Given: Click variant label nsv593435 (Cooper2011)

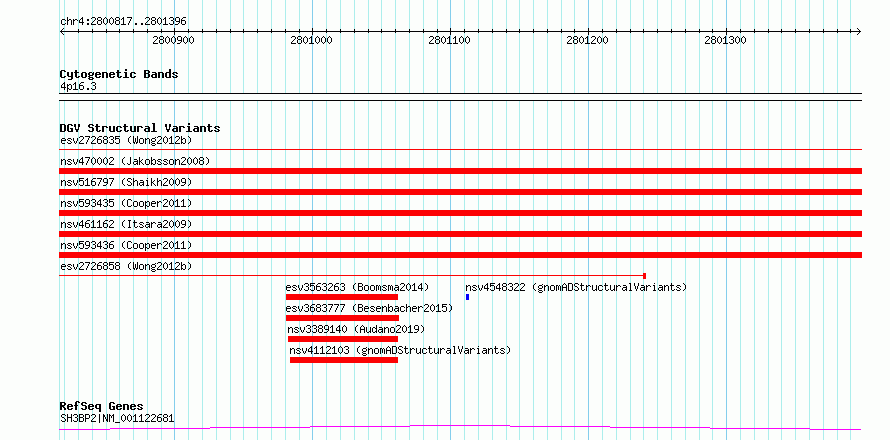Looking at the screenshot, I should [126, 203].
